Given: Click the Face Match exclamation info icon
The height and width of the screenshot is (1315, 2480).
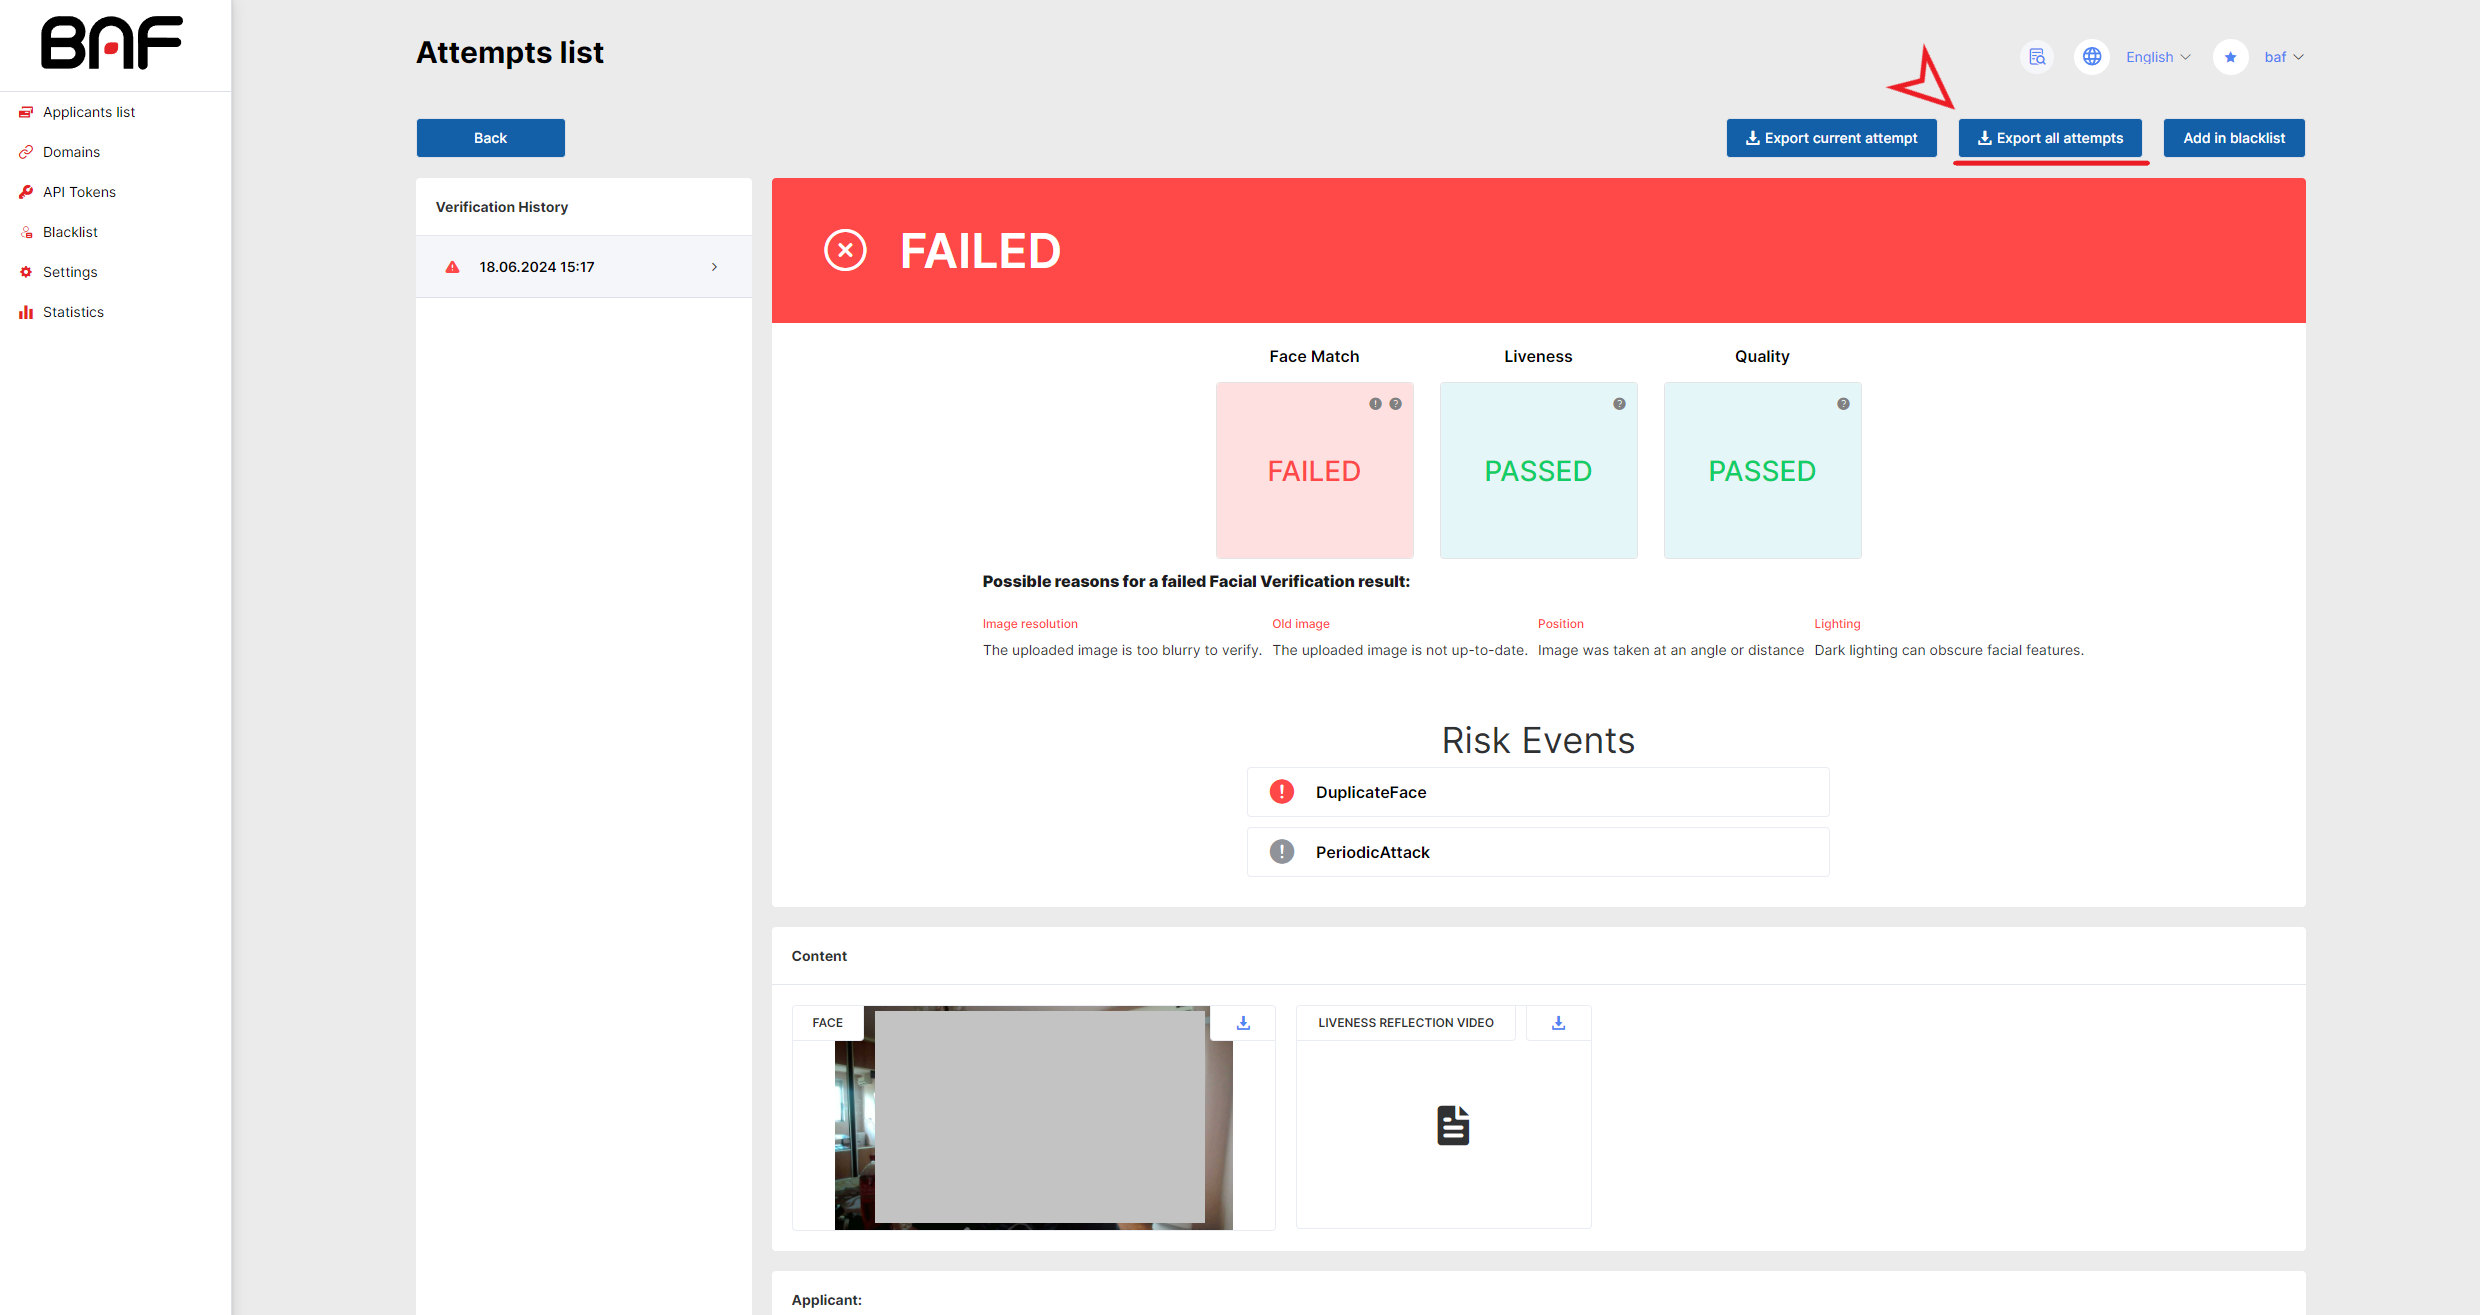Looking at the screenshot, I should click(1375, 404).
